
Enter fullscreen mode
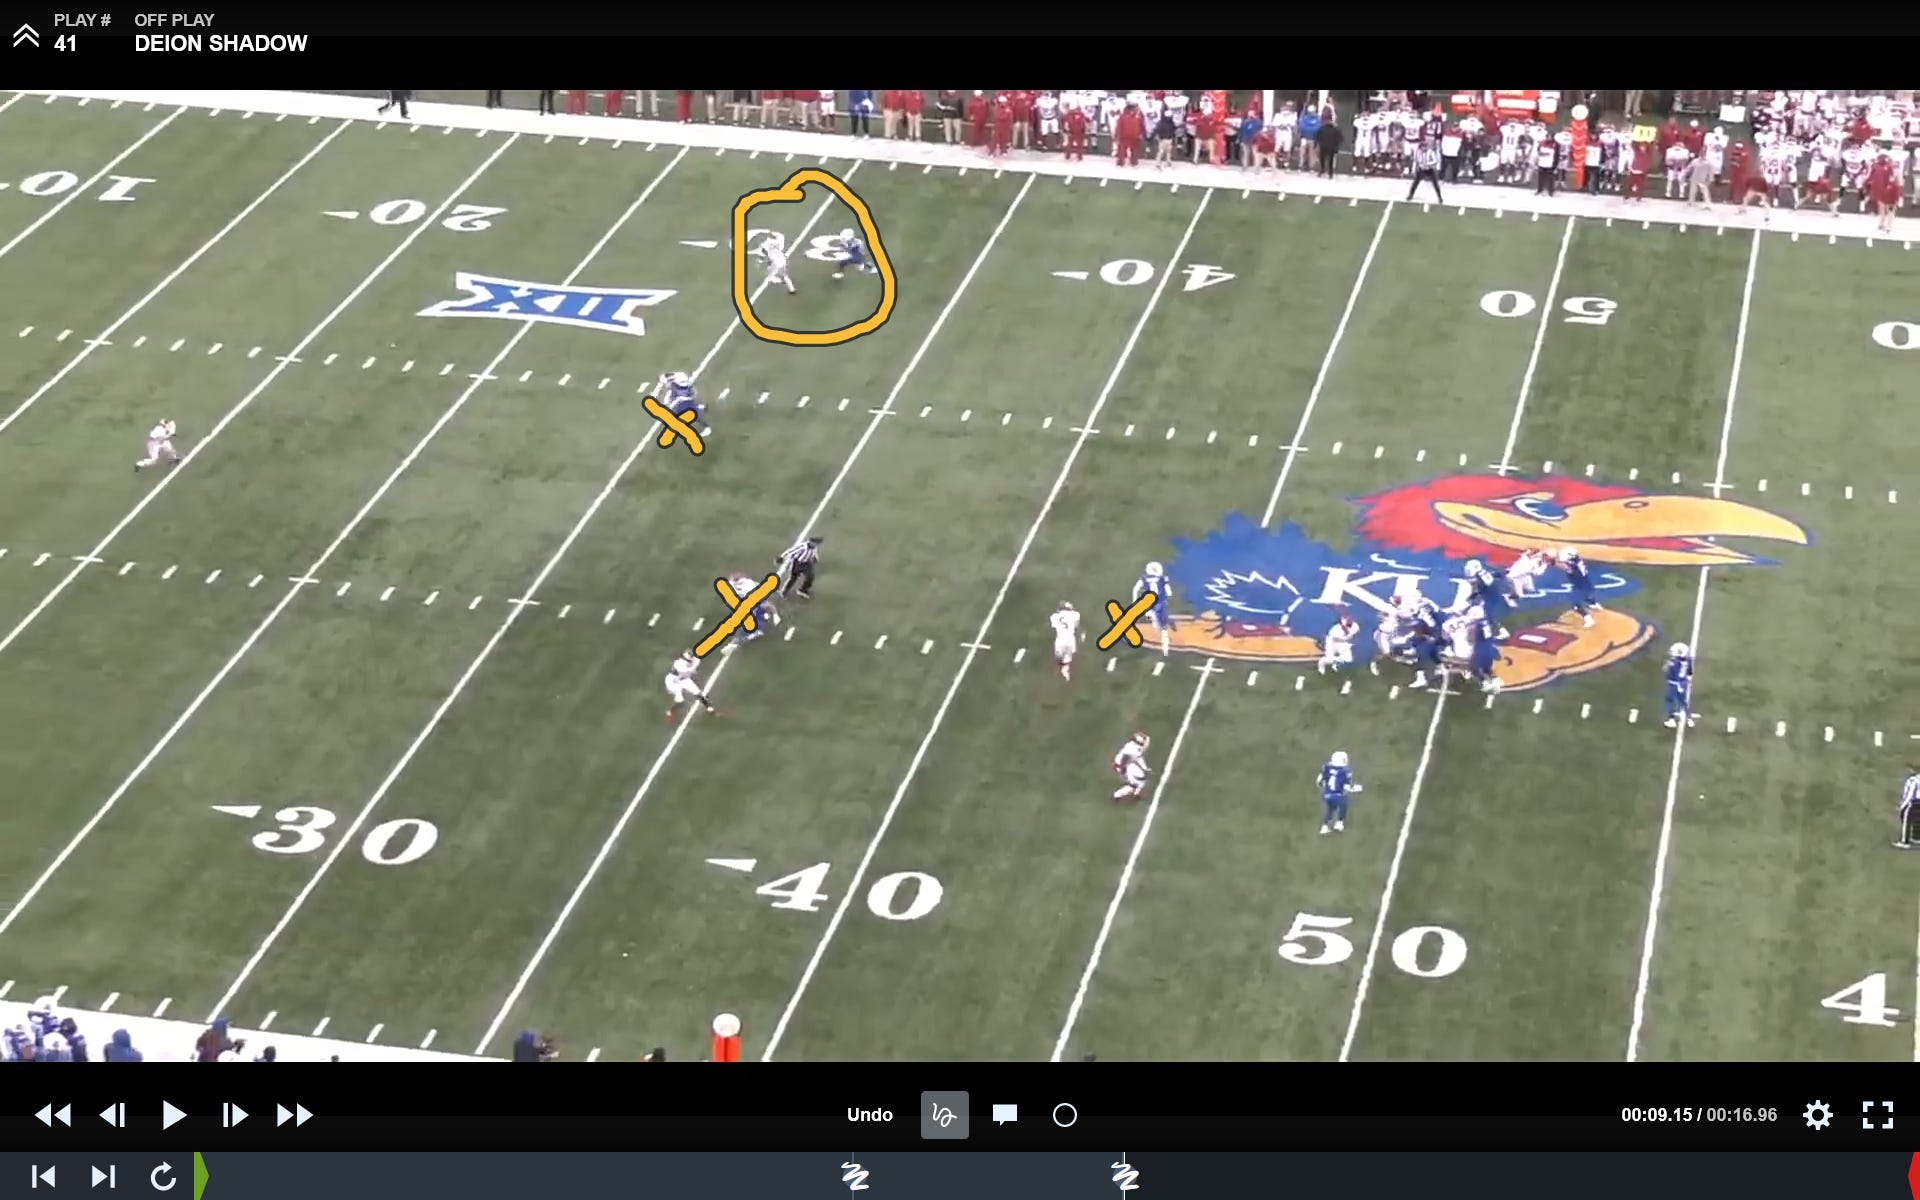point(1878,1115)
